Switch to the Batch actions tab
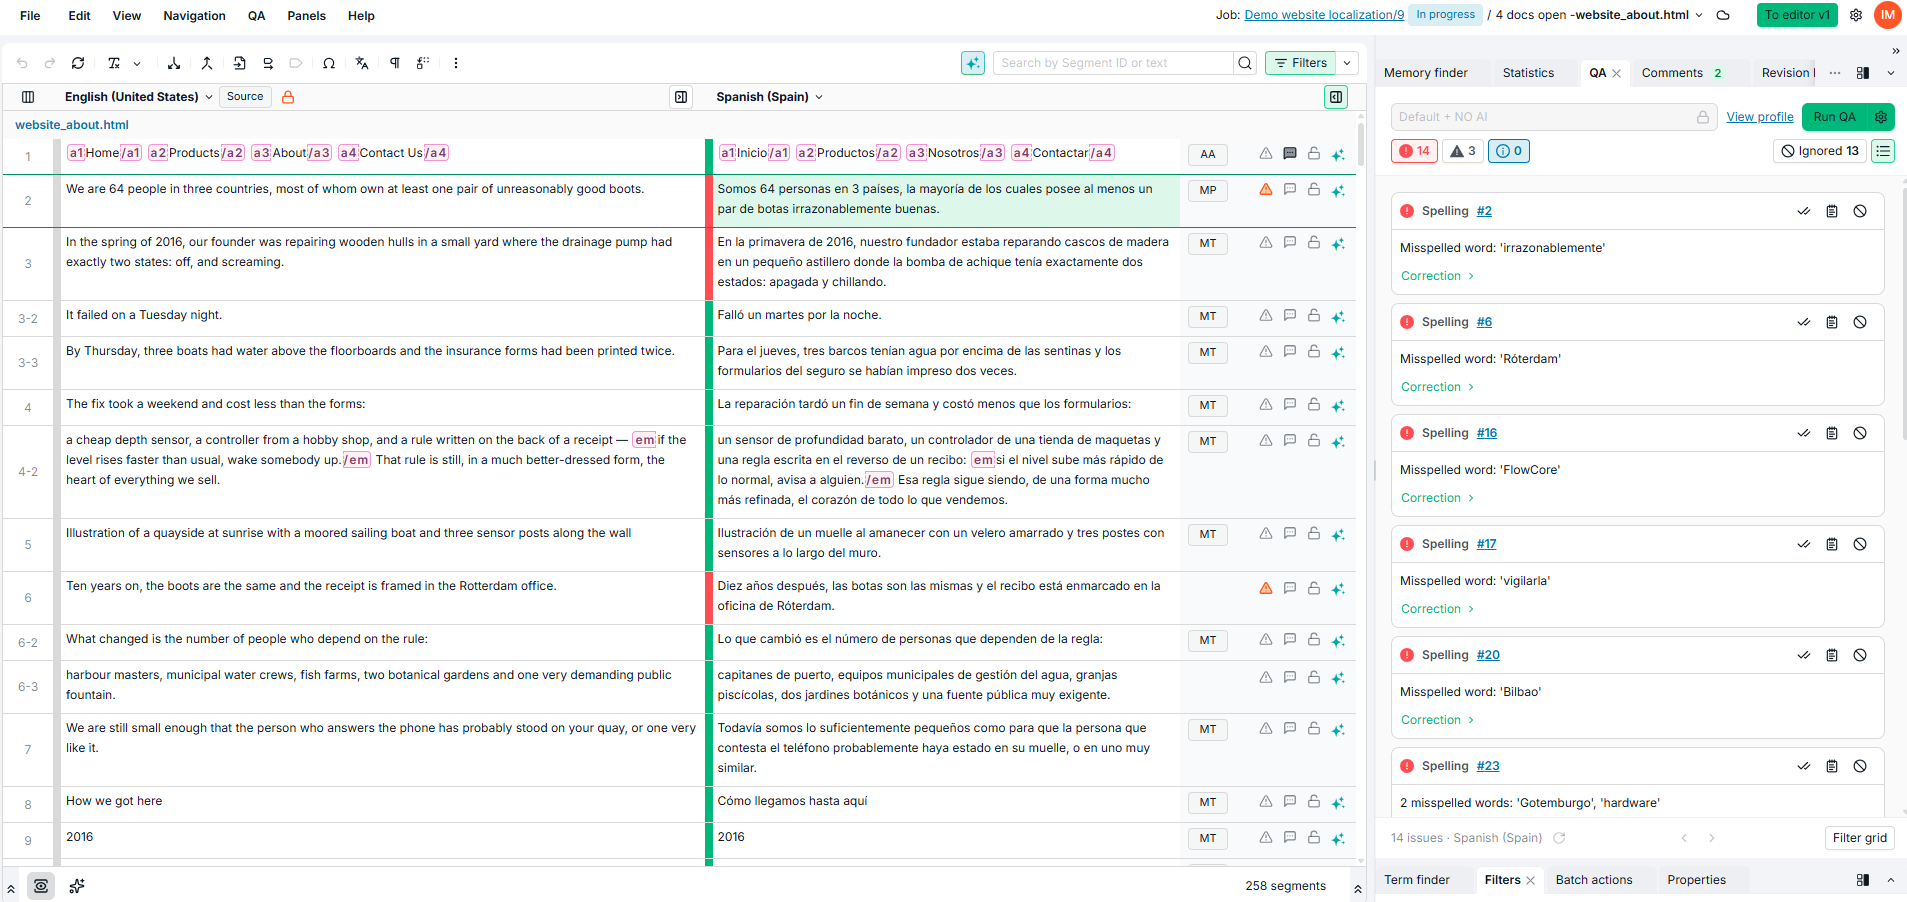 (1594, 880)
